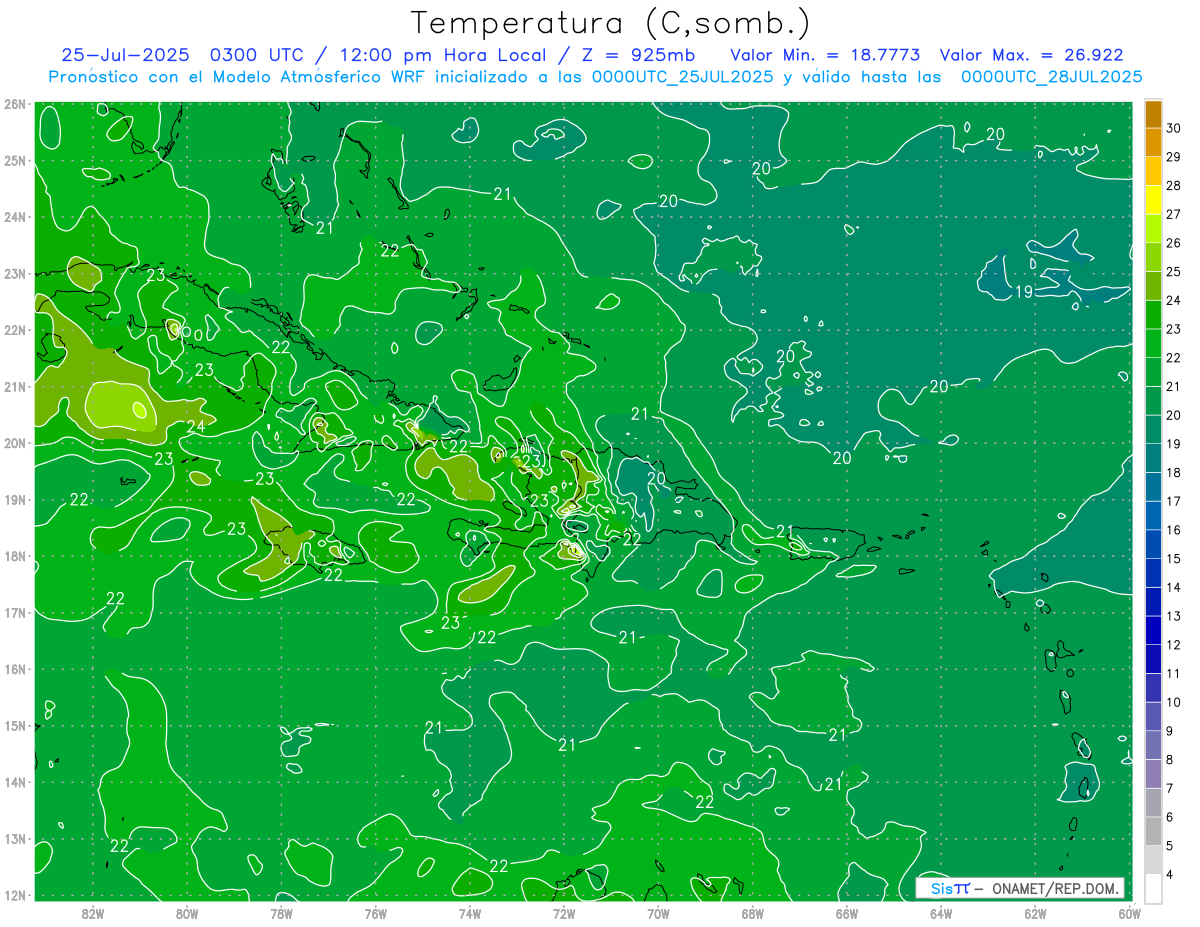Click the legend scale value 27
1200x927 pixels.
(x=1173, y=214)
